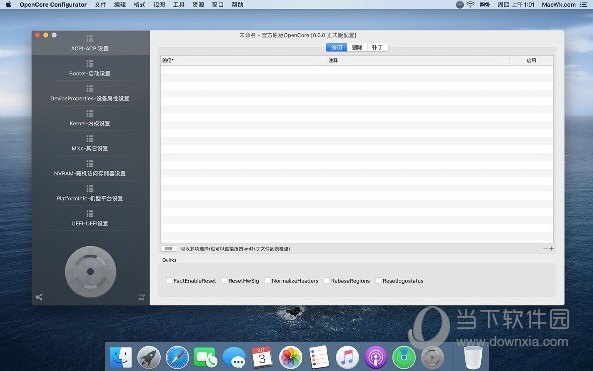Enable the FadtEnableReset checkbox
593x371 pixels.
point(169,281)
